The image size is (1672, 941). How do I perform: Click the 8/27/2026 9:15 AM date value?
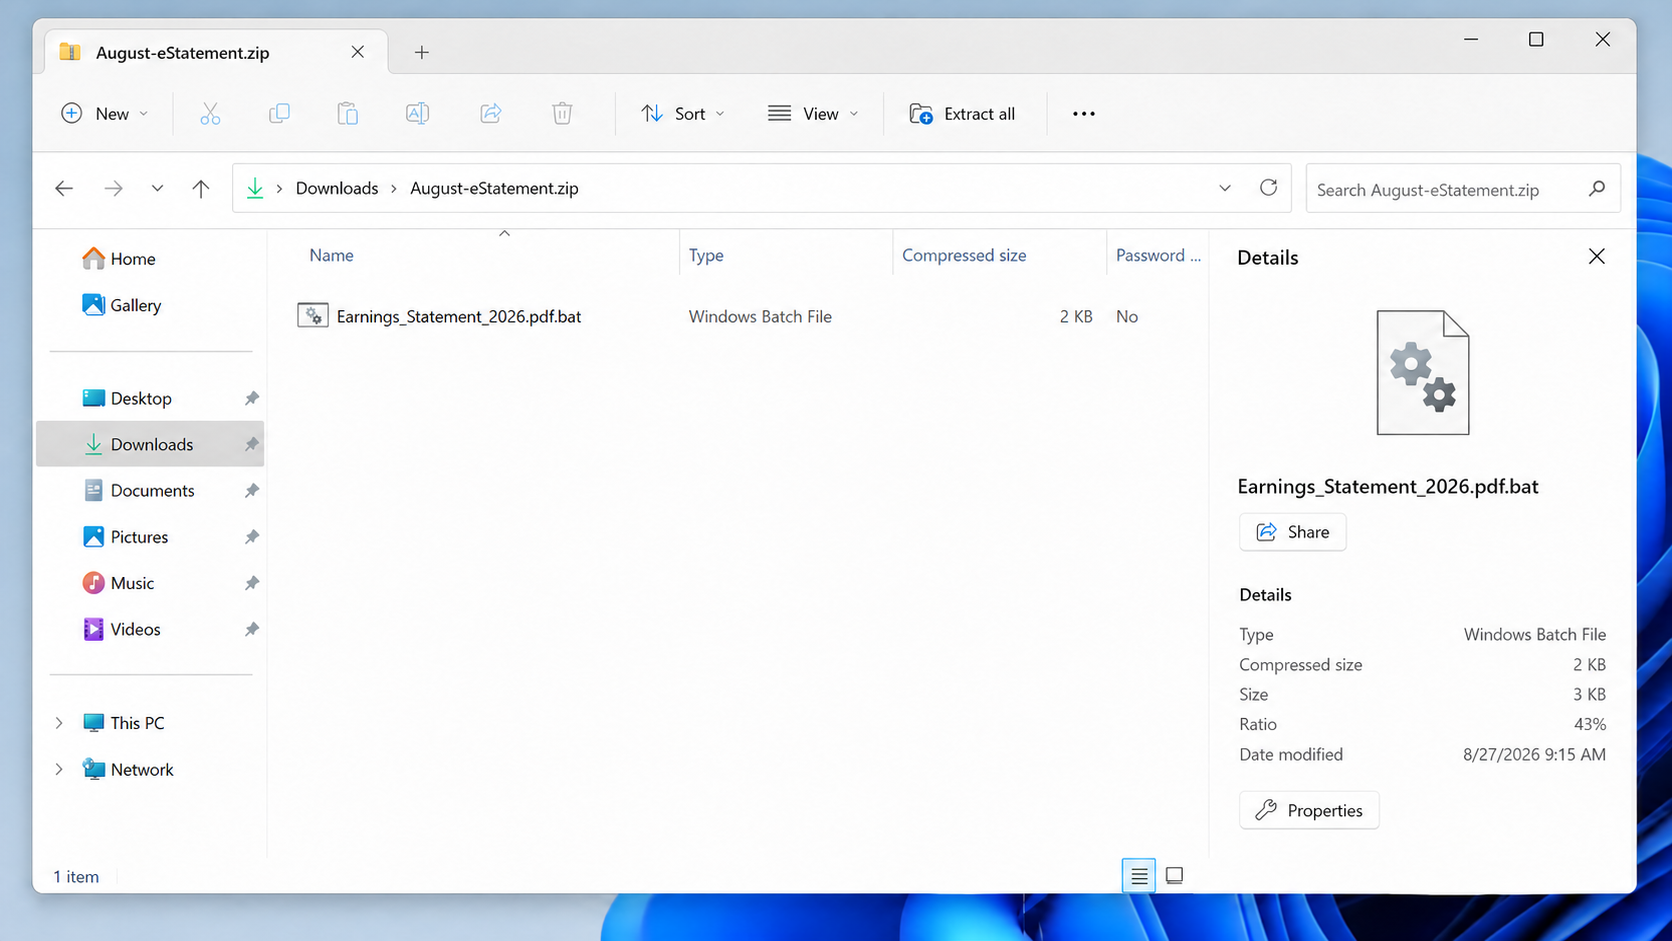[x=1534, y=754]
